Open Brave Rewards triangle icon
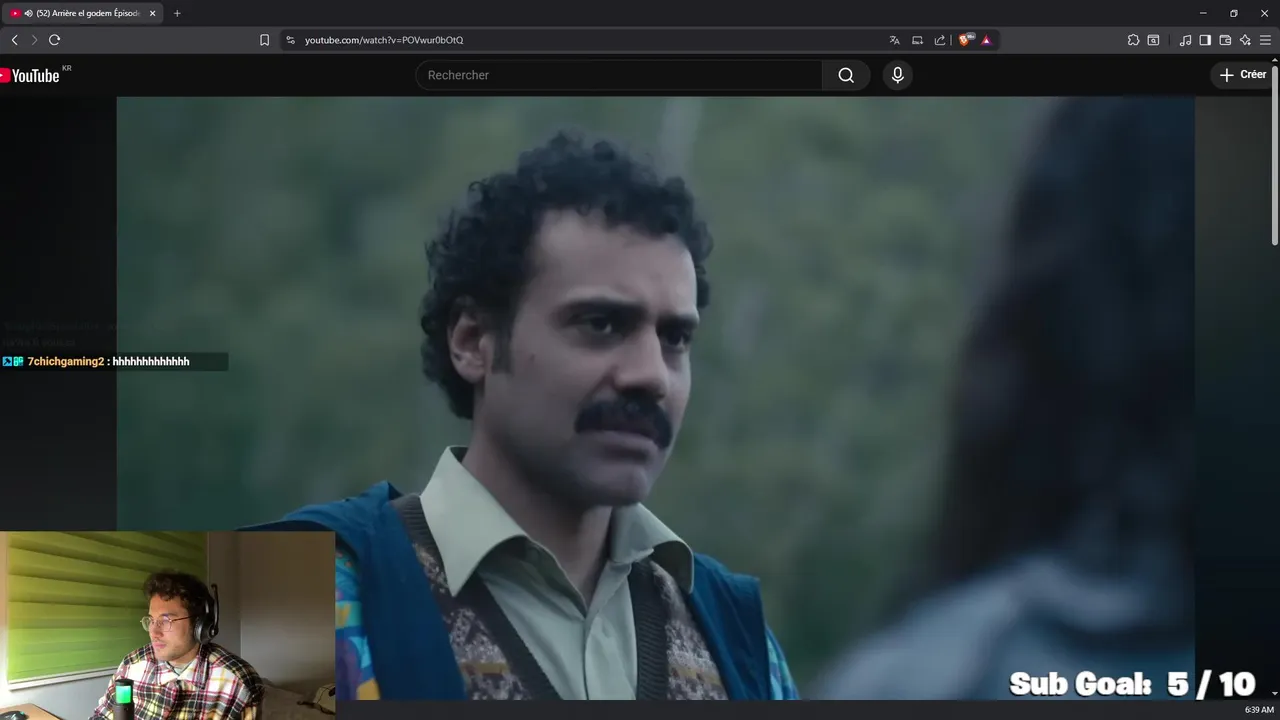The image size is (1280, 720). tap(986, 40)
